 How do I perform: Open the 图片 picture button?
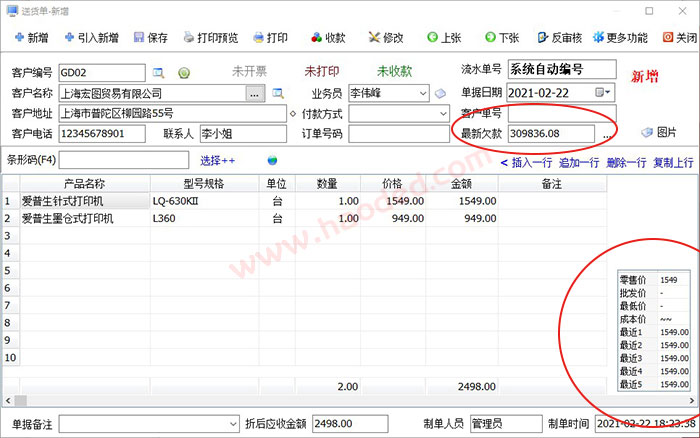coord(658,132)
